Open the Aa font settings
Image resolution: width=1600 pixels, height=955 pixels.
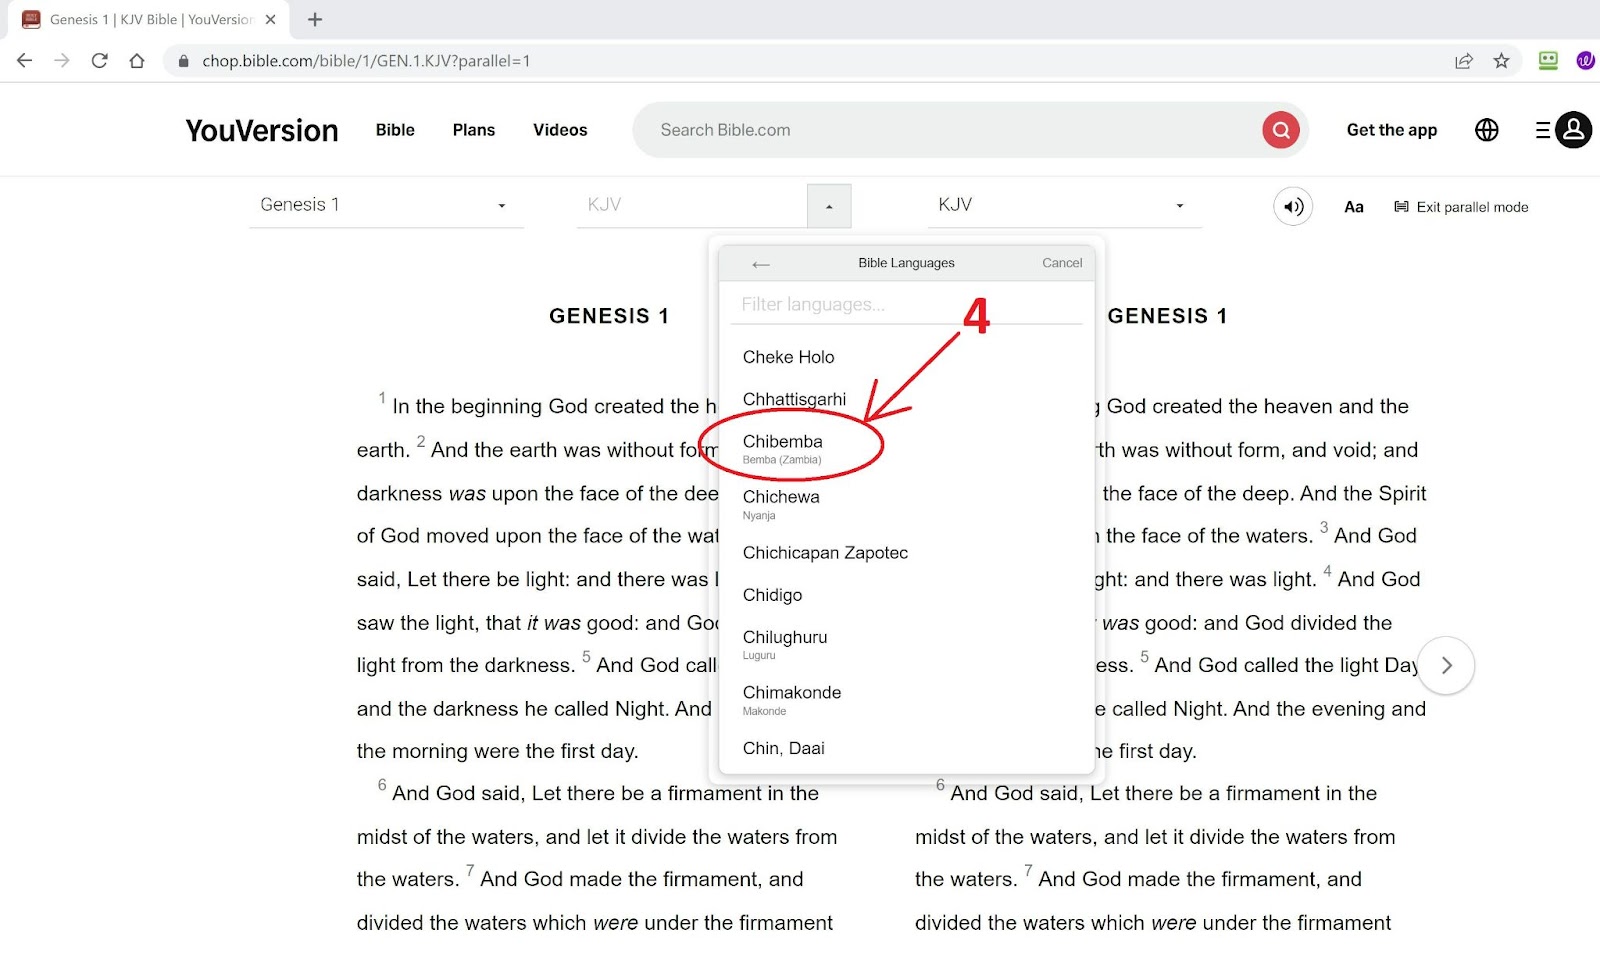point(1354,207)
